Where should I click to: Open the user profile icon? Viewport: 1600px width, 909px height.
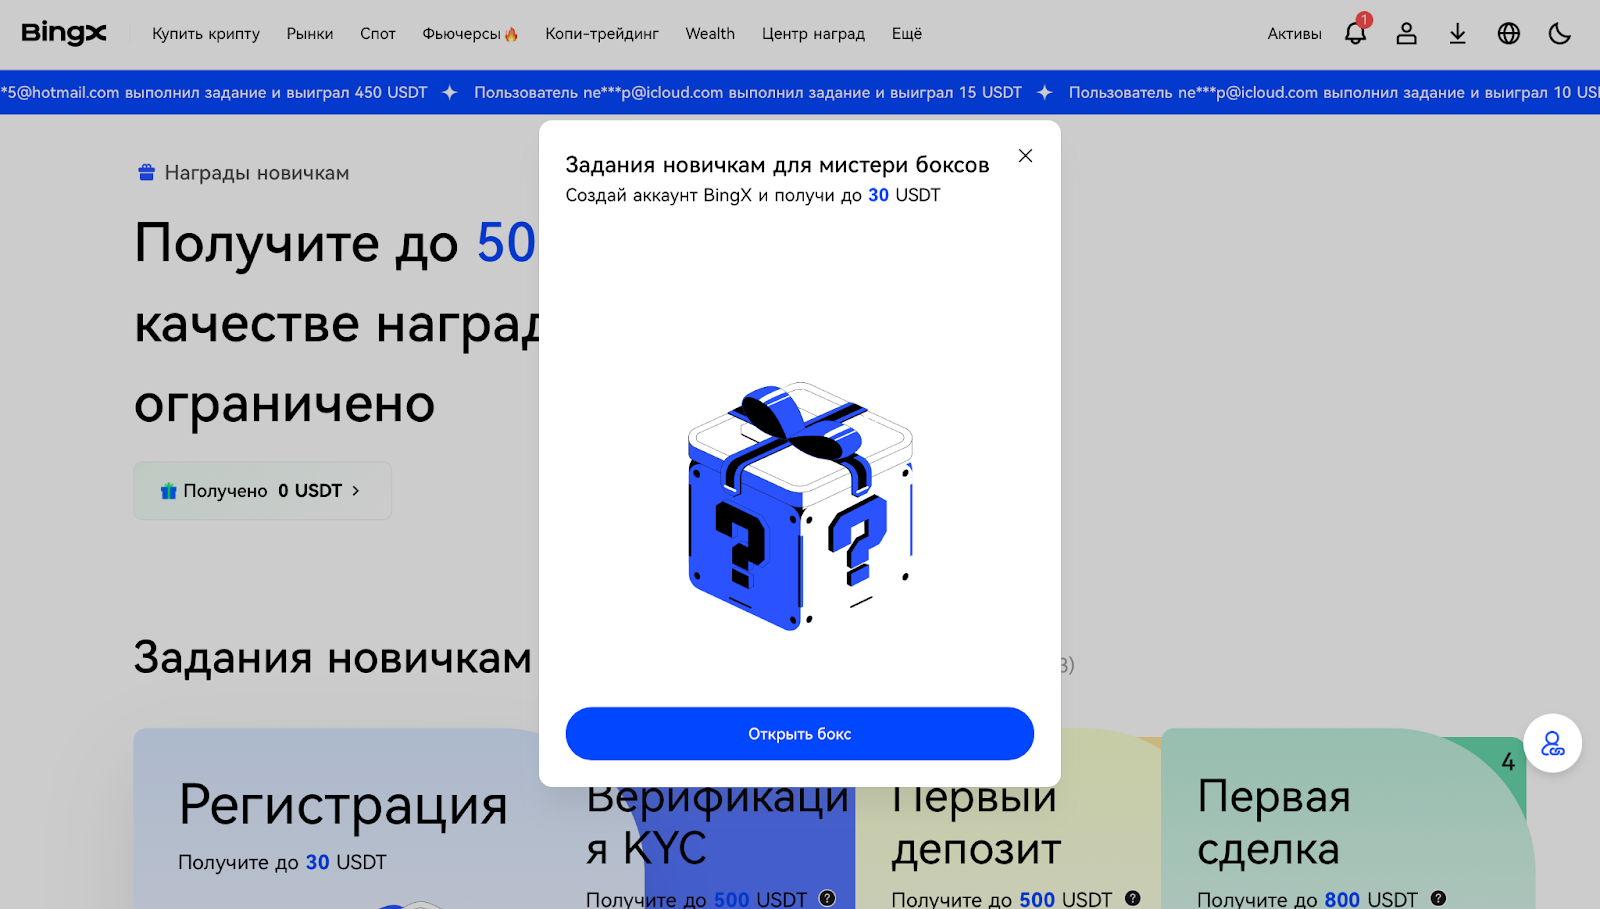(1406, 33)
